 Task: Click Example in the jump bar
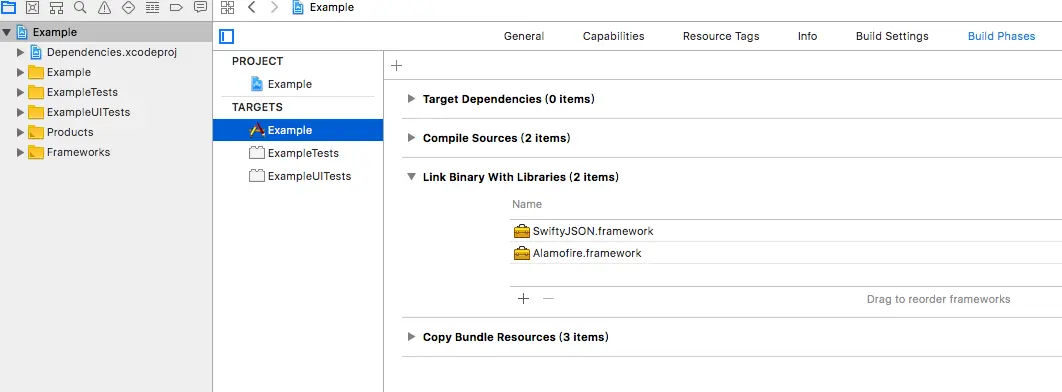coord(331,8)
